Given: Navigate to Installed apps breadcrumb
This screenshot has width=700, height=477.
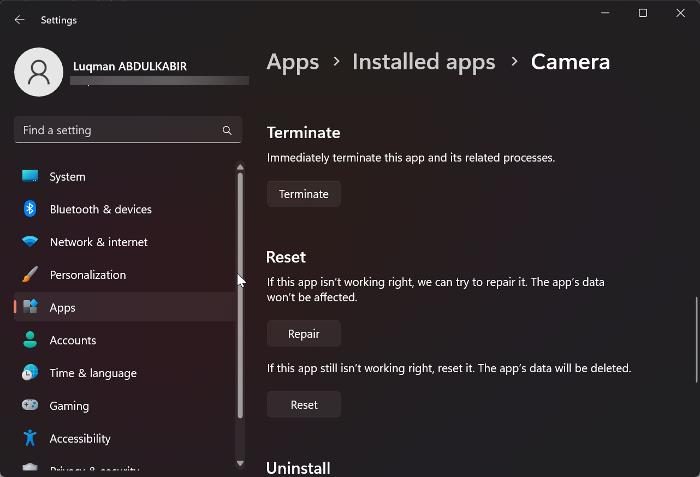Looking at the screenshot, I should [x=424, y=62].
